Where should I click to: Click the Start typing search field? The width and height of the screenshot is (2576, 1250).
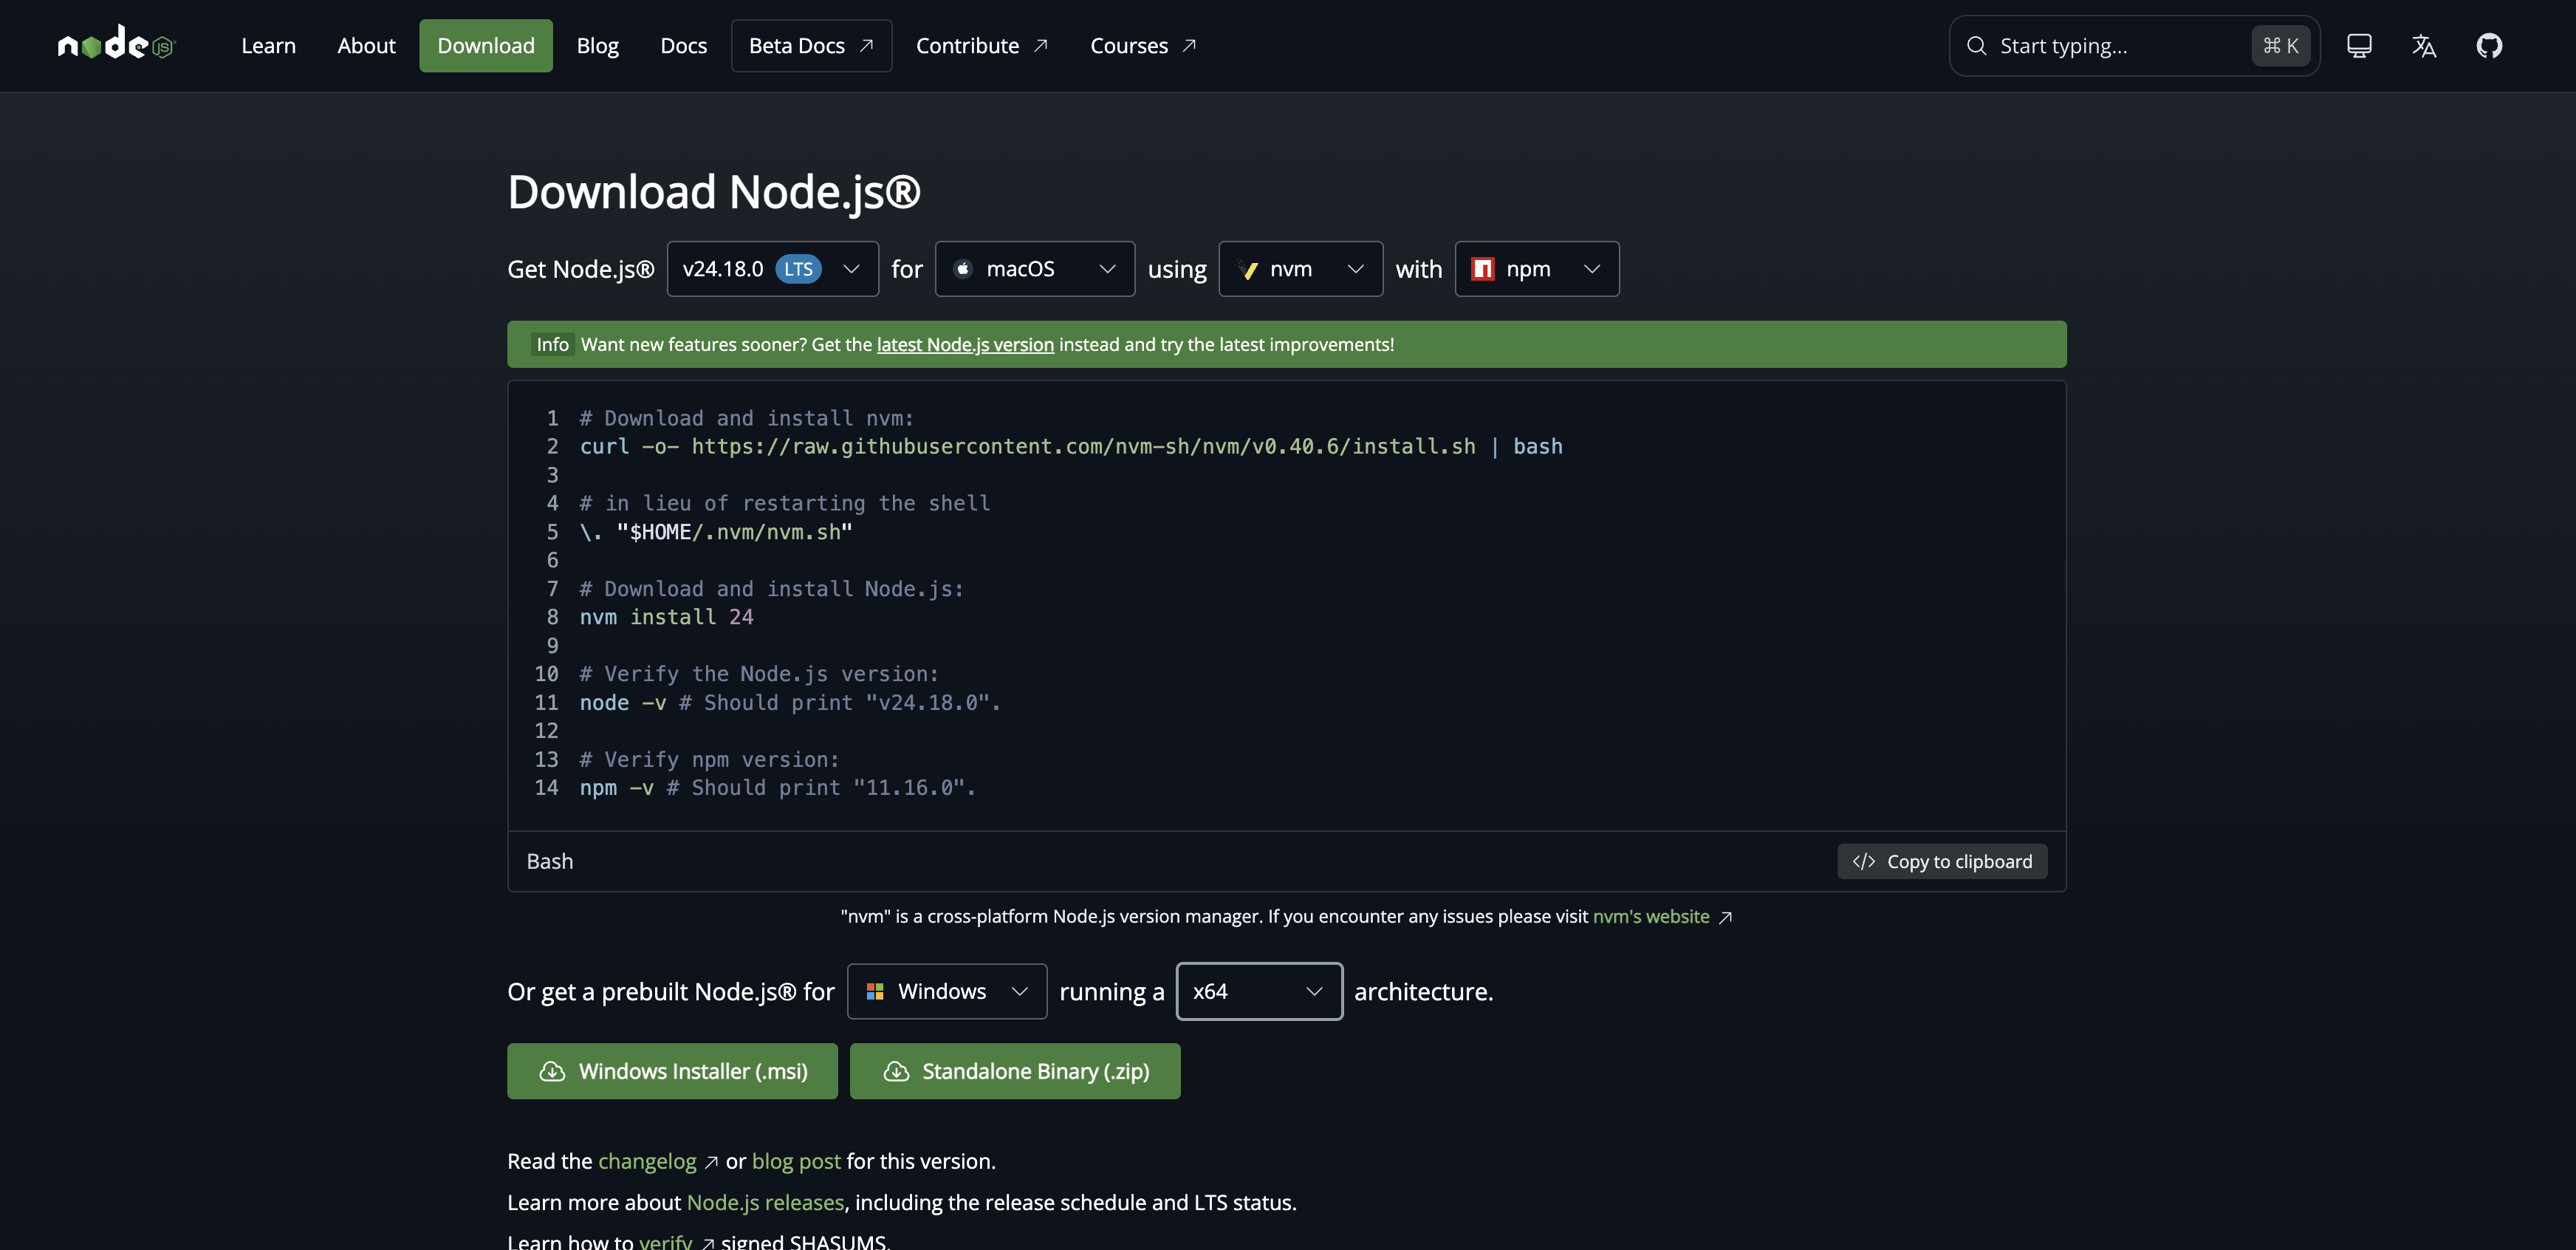(2134, 45)
